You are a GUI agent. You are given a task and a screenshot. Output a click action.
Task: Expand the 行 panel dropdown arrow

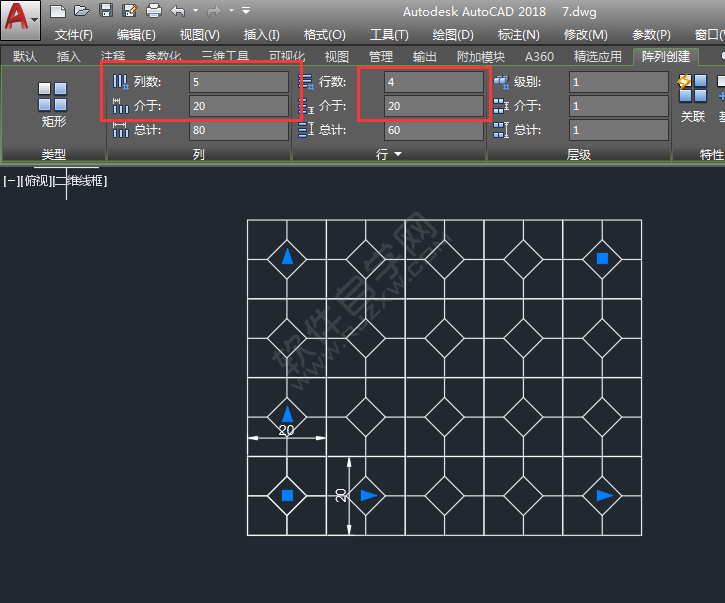point(397,154)
